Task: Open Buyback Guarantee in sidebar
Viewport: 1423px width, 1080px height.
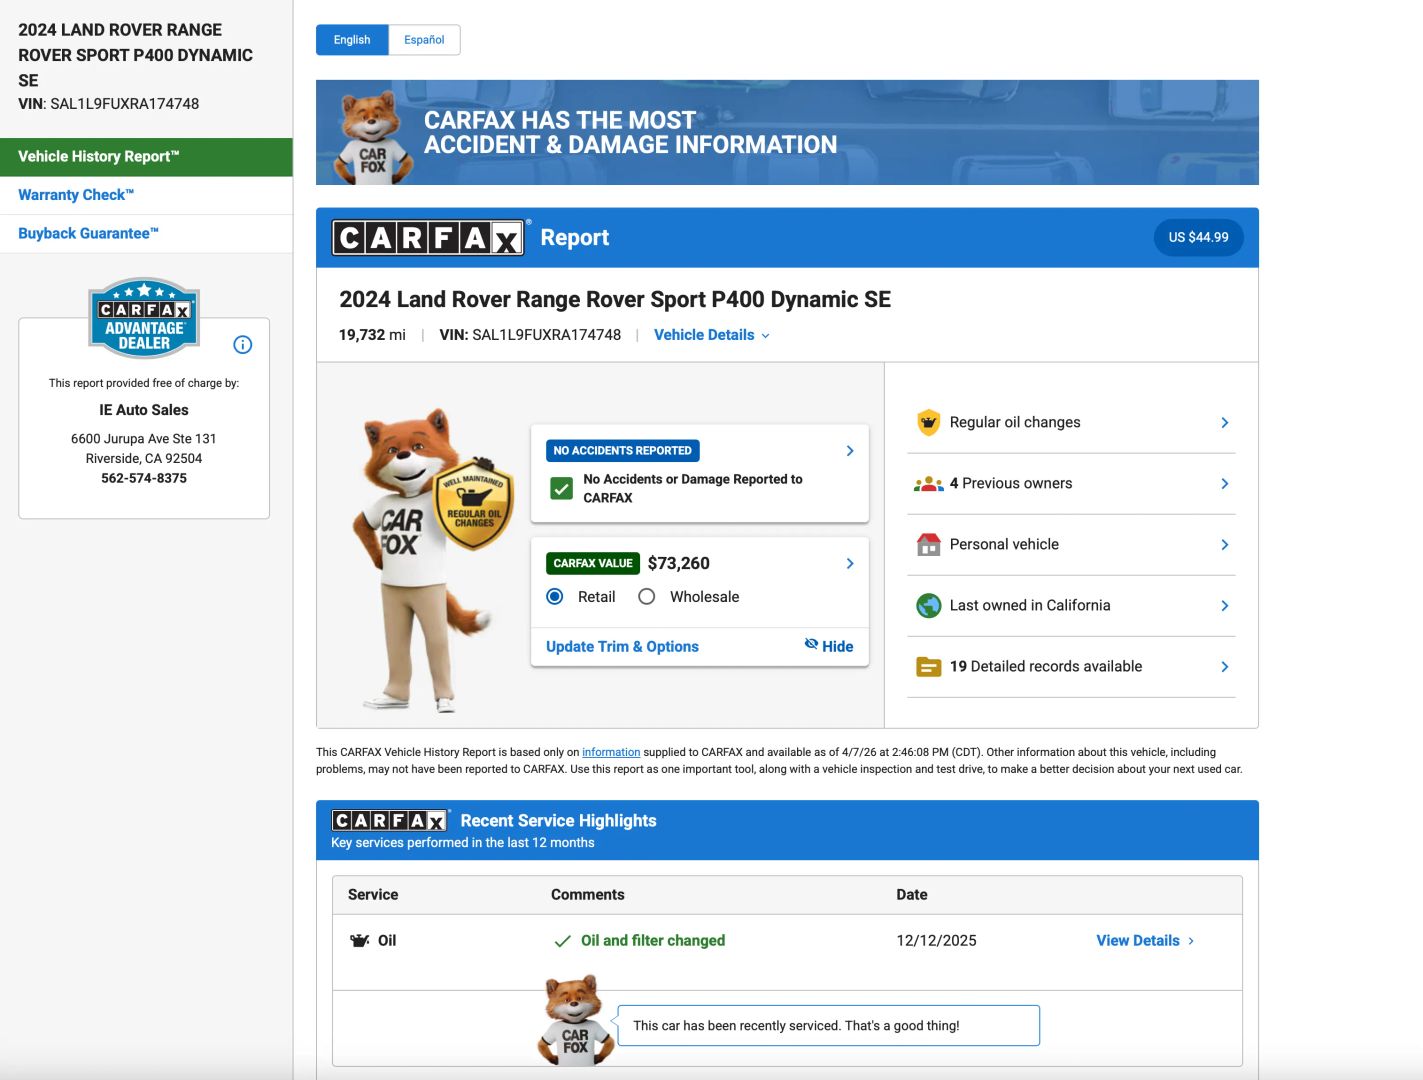Action: click(146, 233)
